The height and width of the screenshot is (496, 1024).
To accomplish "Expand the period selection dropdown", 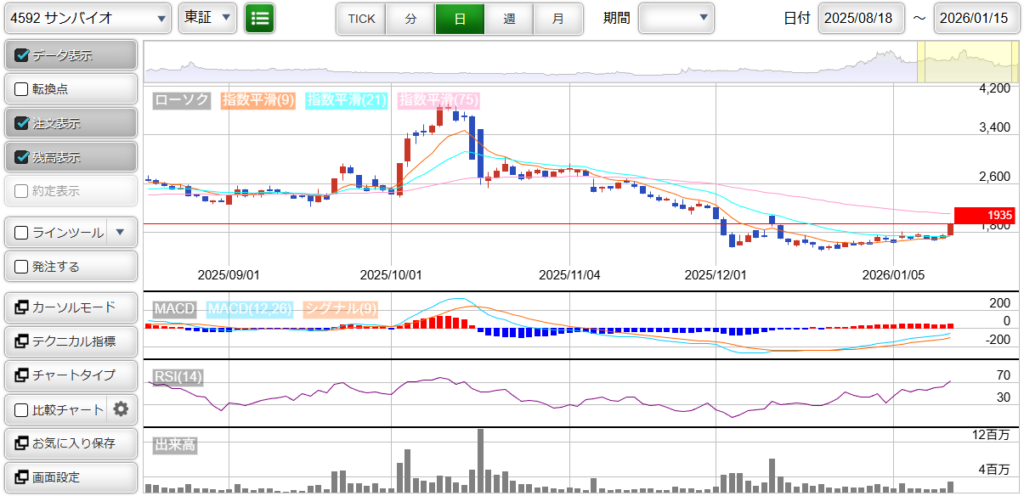I will (676, 18).
